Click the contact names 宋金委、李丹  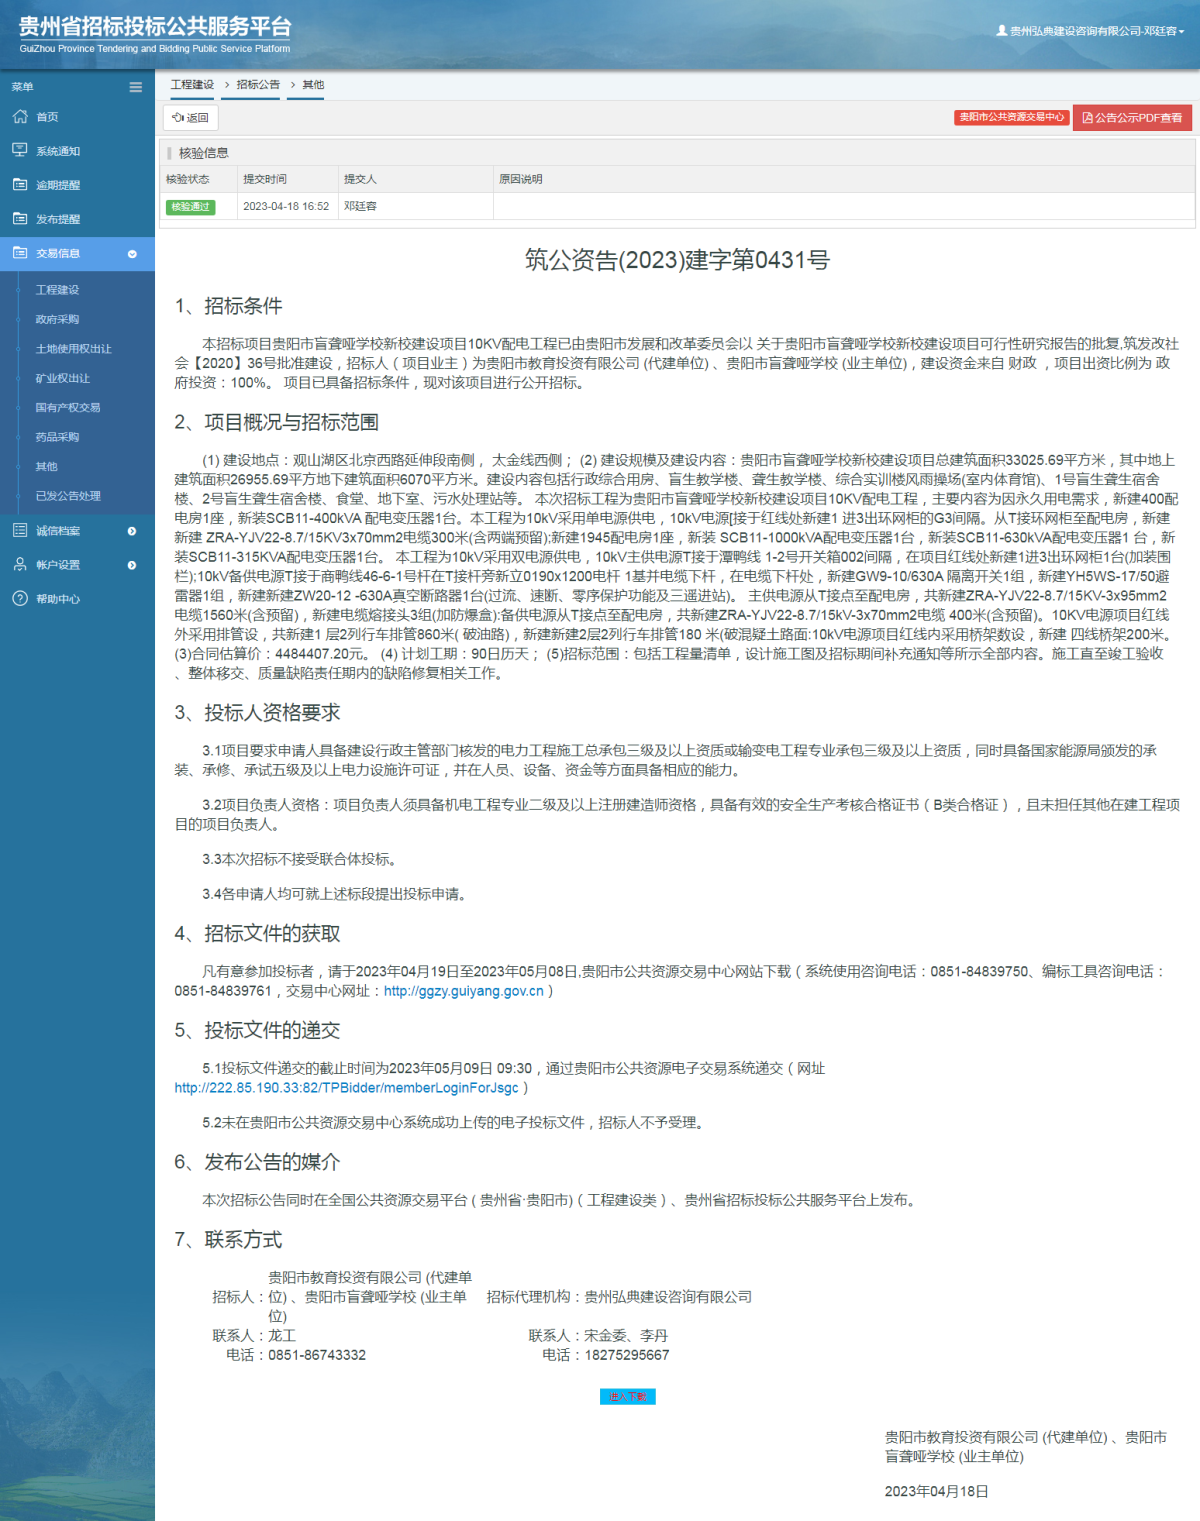(626, 1336)
